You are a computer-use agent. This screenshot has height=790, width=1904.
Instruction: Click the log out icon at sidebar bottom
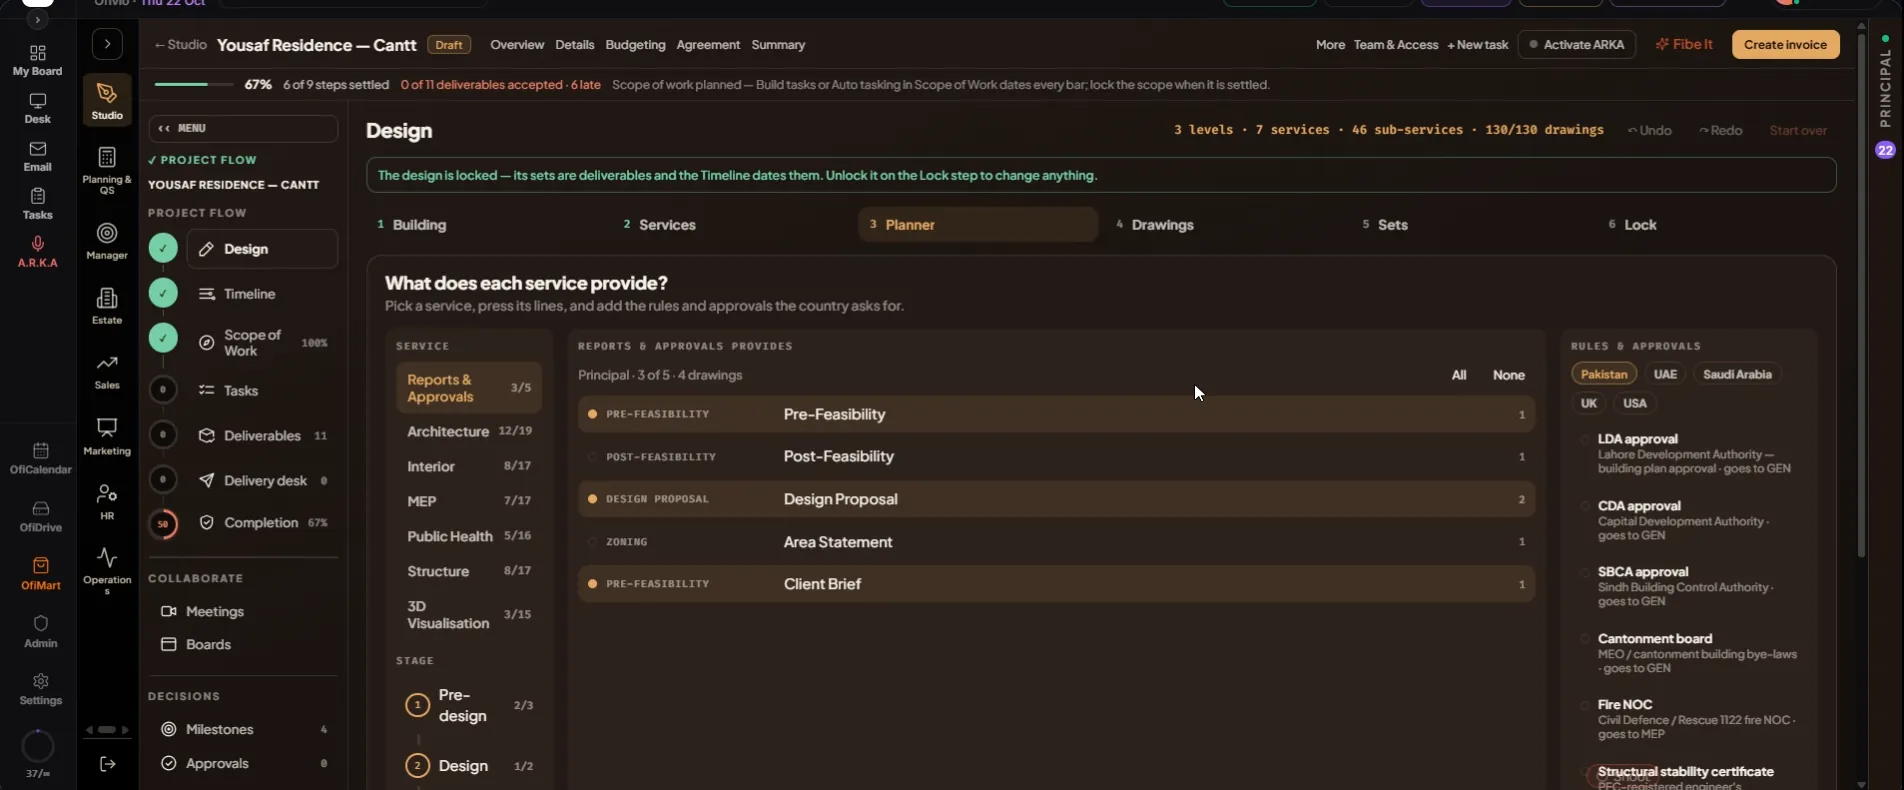point(107,764)
